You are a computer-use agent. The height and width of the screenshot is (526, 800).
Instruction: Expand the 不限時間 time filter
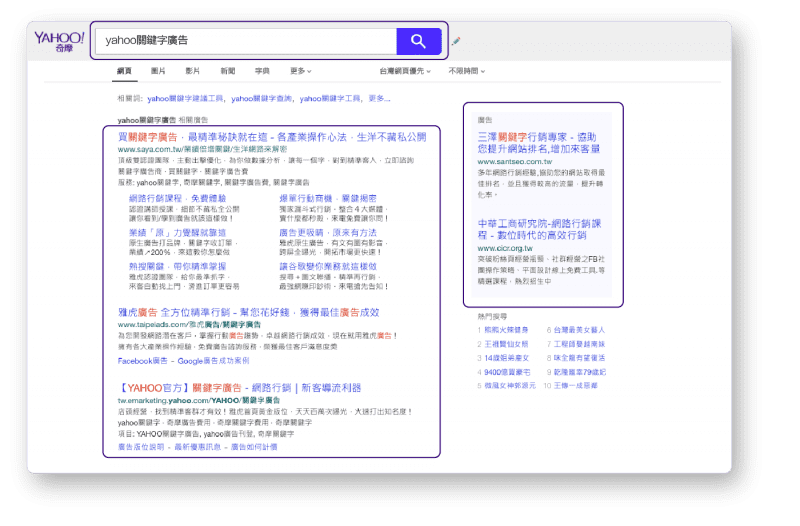[x=468, y=72]
